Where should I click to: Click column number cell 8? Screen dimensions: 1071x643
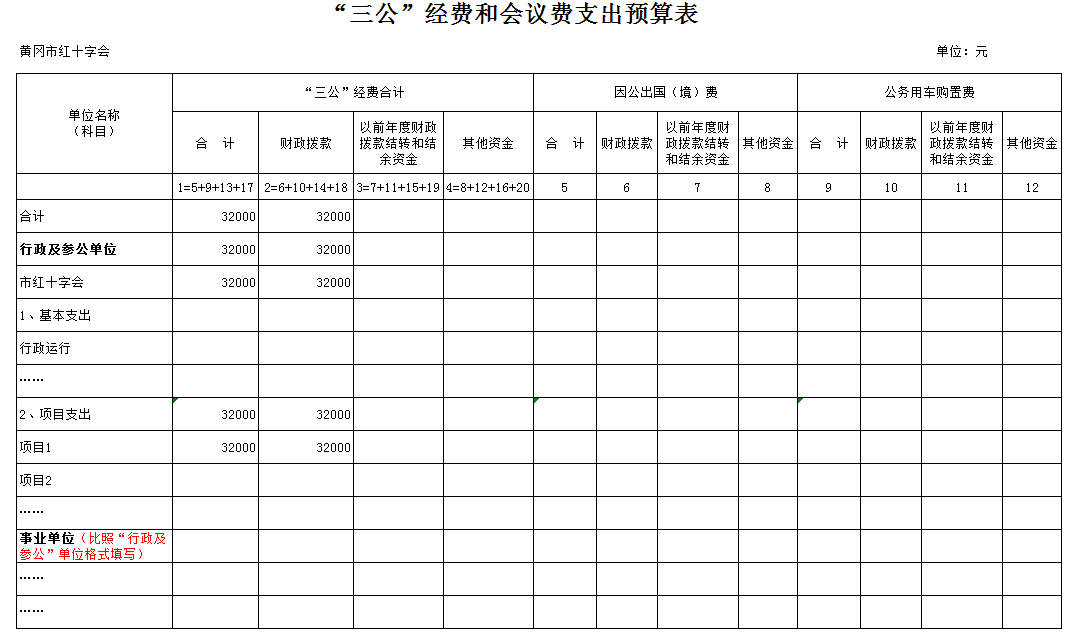pos(768,187)
